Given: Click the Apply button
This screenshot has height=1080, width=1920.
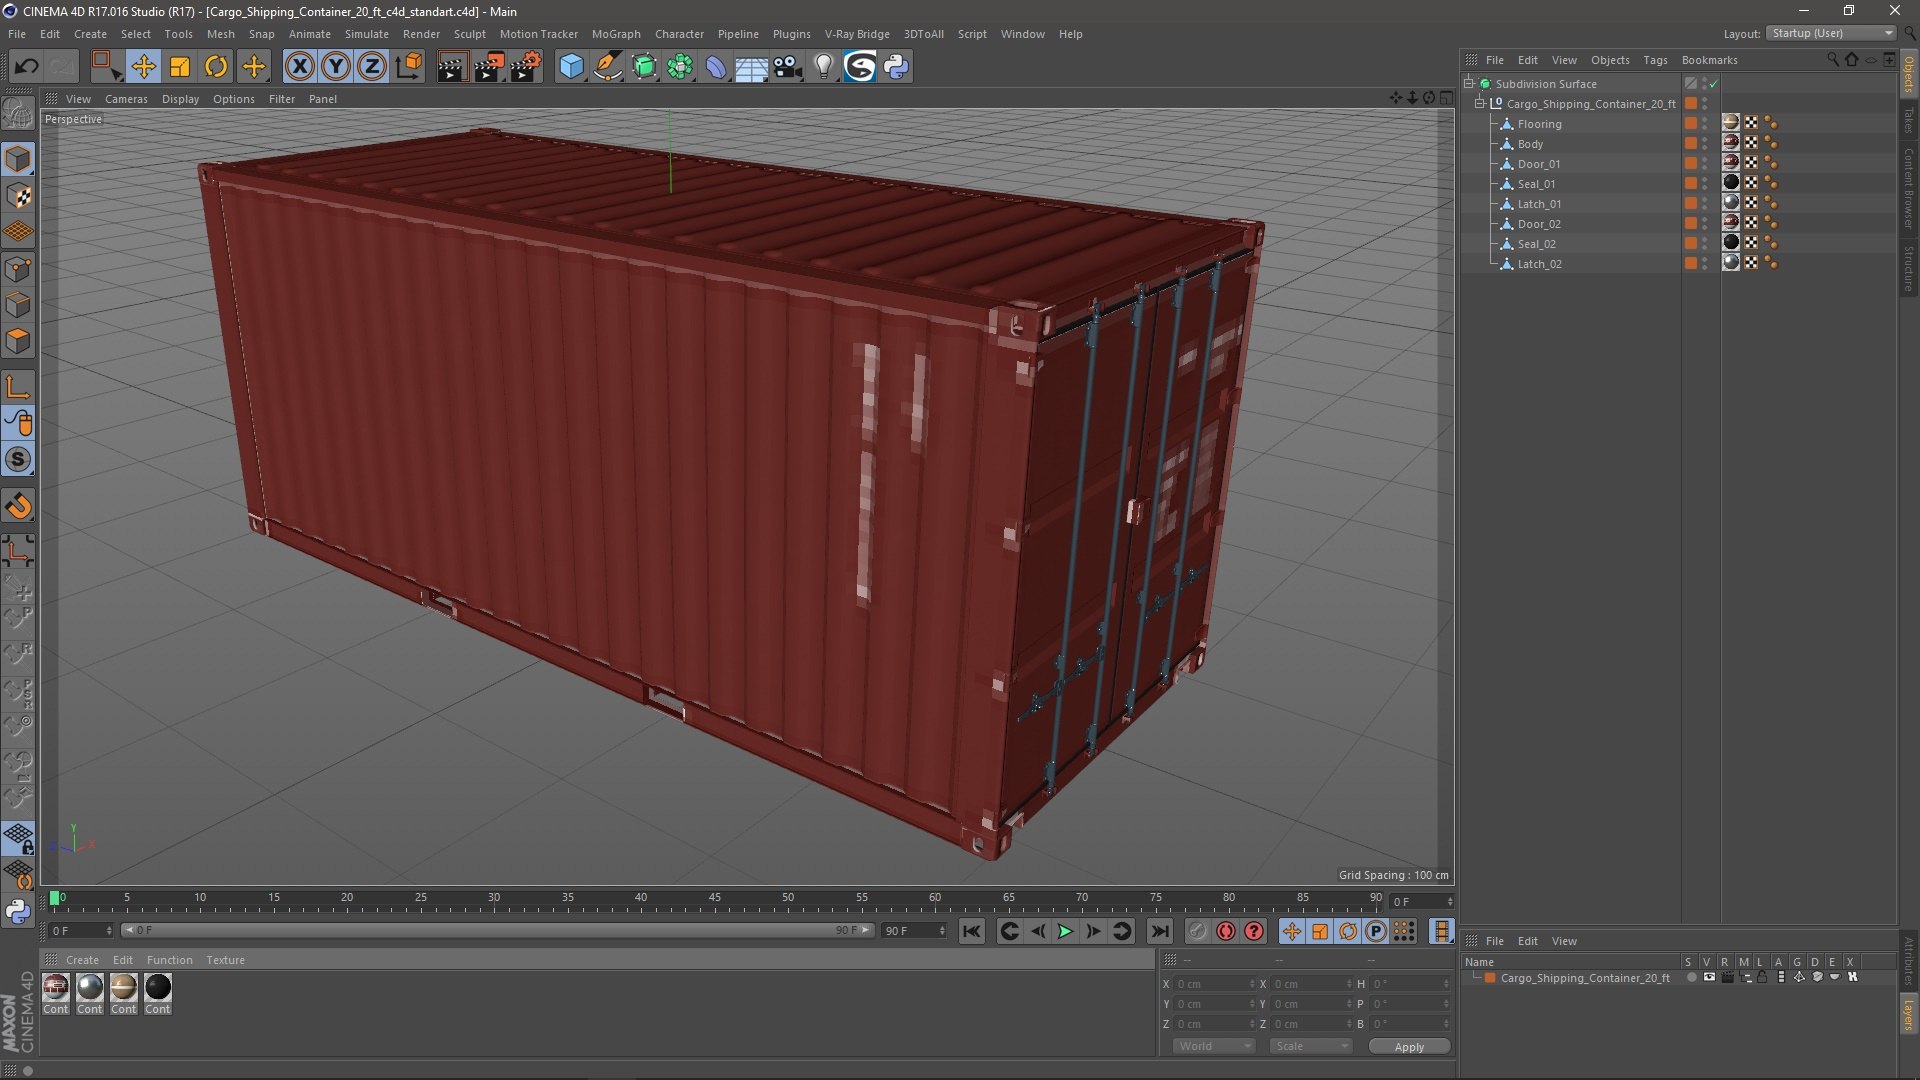Looking at the screenshot, I should click(1409, 1047).
